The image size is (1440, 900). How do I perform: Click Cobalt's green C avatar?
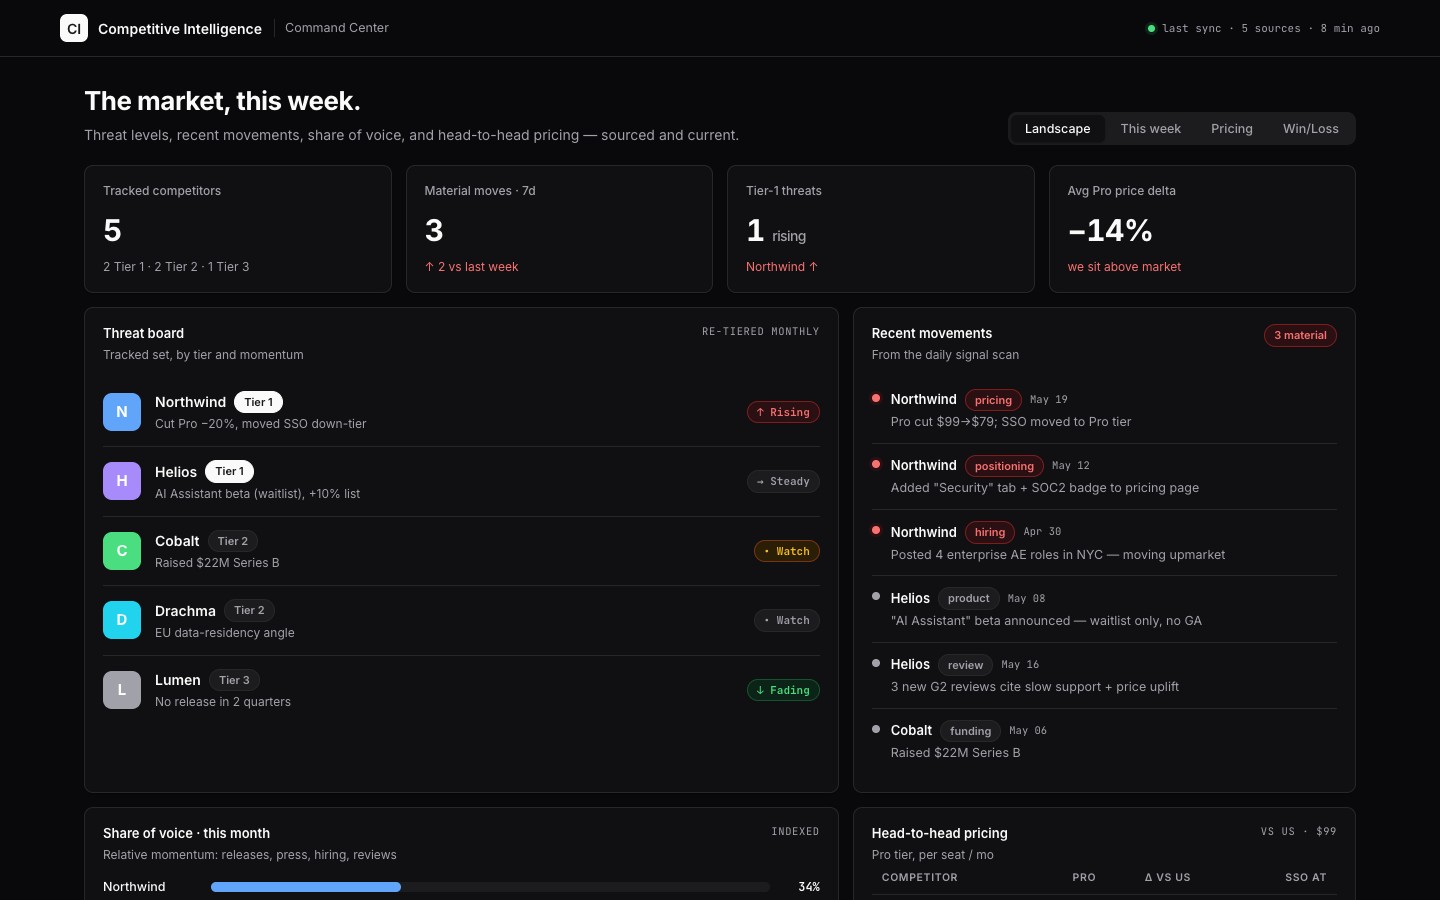click(x=122, y=551)
